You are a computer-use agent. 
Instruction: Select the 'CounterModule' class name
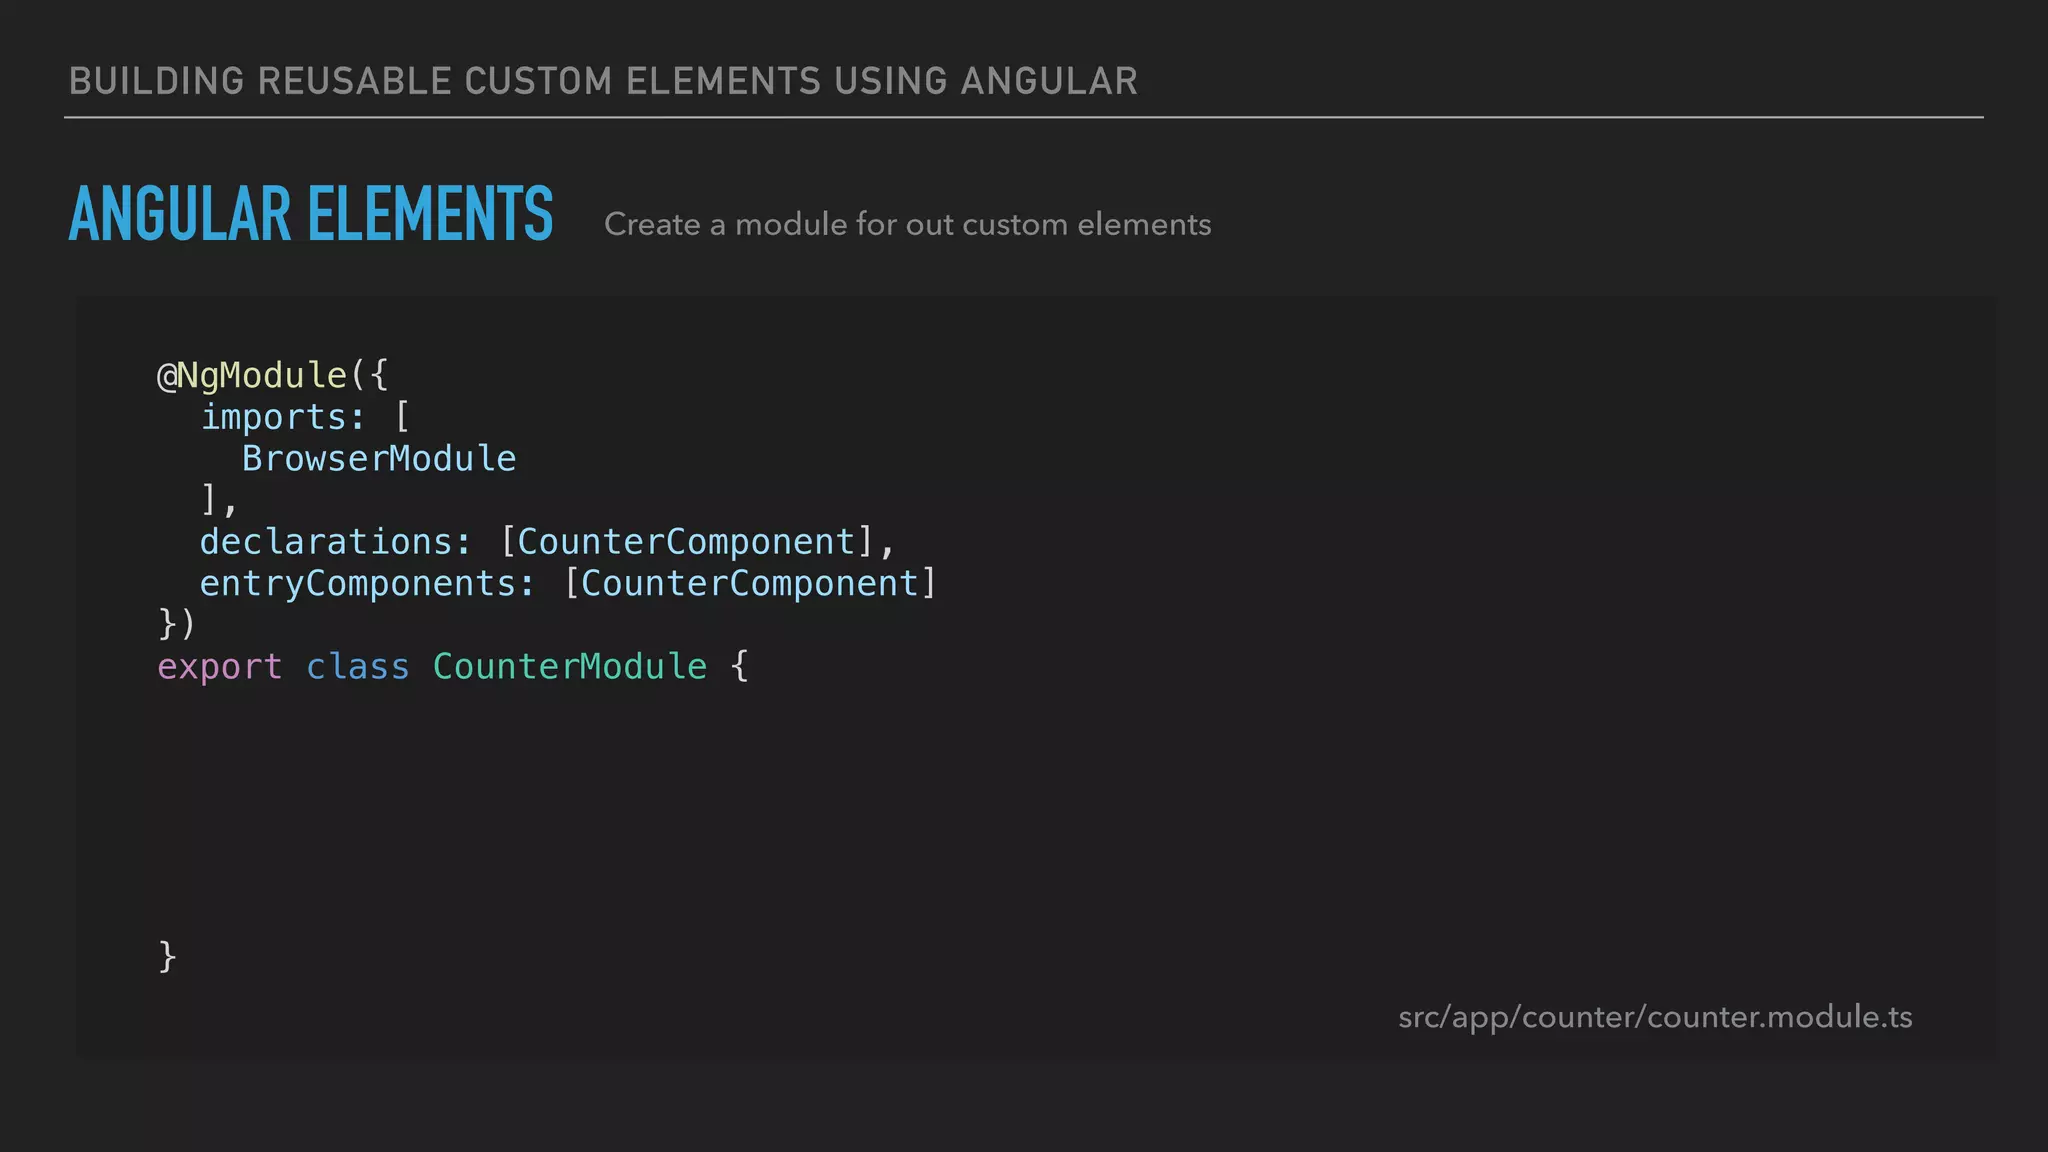570,666
